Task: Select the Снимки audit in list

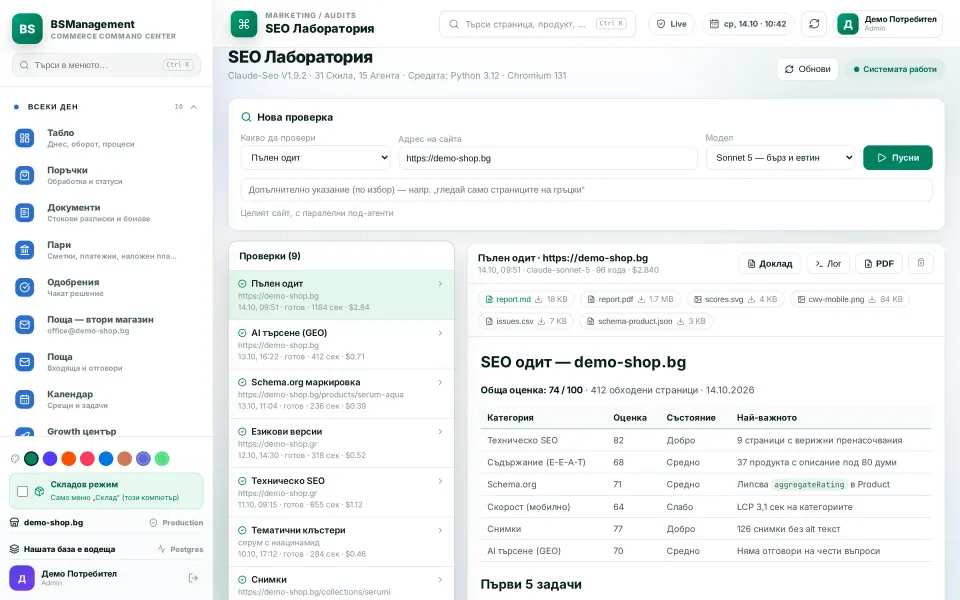Action: click(x=341, y=583)
